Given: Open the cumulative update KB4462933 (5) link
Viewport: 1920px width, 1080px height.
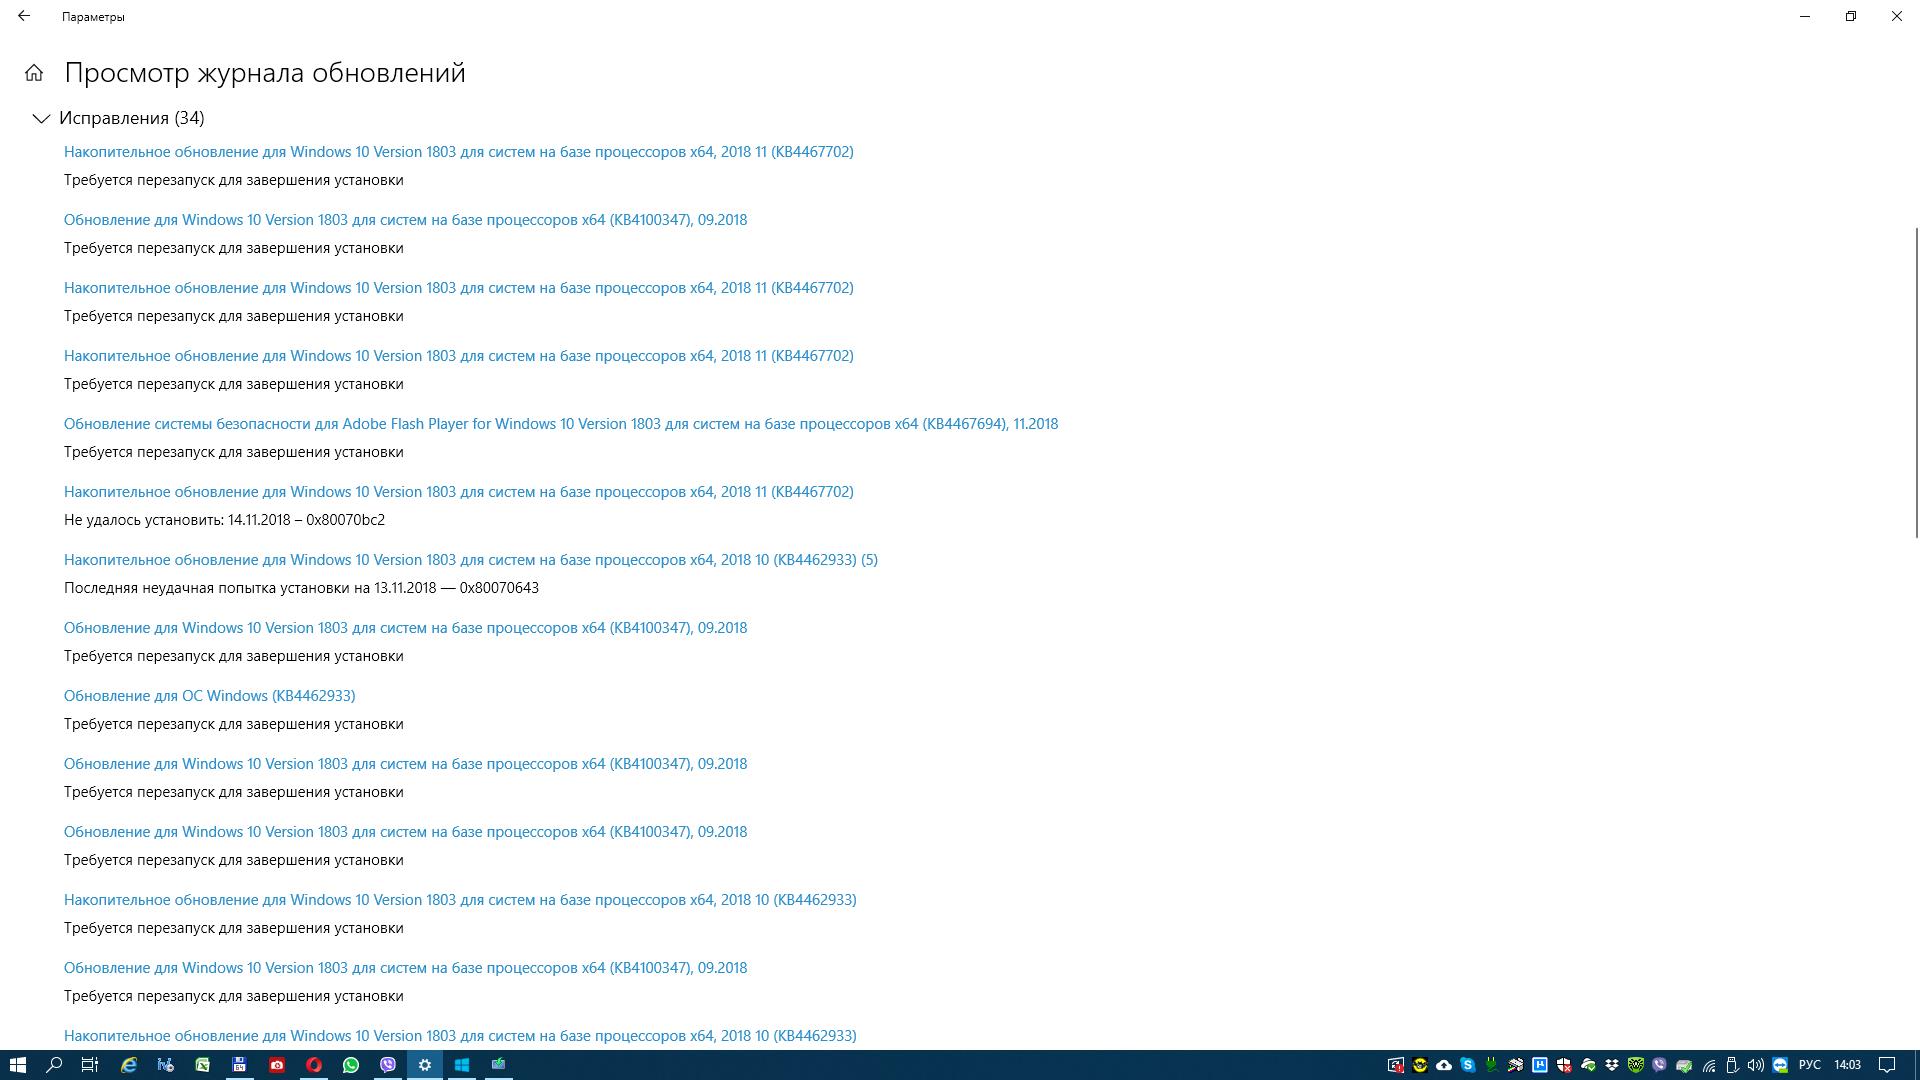Looking at the screenshot, I should (471, 560).
